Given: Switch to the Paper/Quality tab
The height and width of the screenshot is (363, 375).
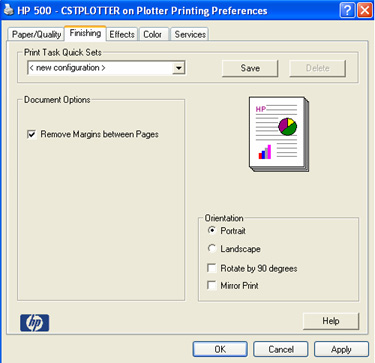Looking at the screenshot, I should tap(36, 34).
